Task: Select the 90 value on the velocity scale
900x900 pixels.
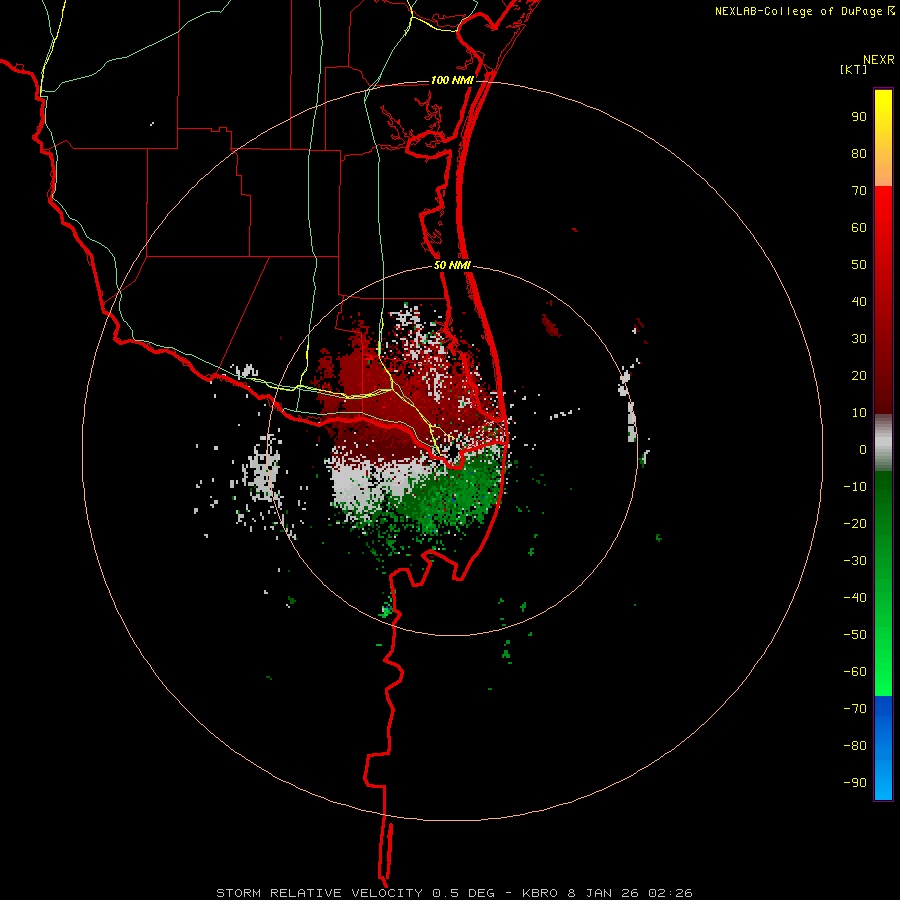Action: coord(859,117)
